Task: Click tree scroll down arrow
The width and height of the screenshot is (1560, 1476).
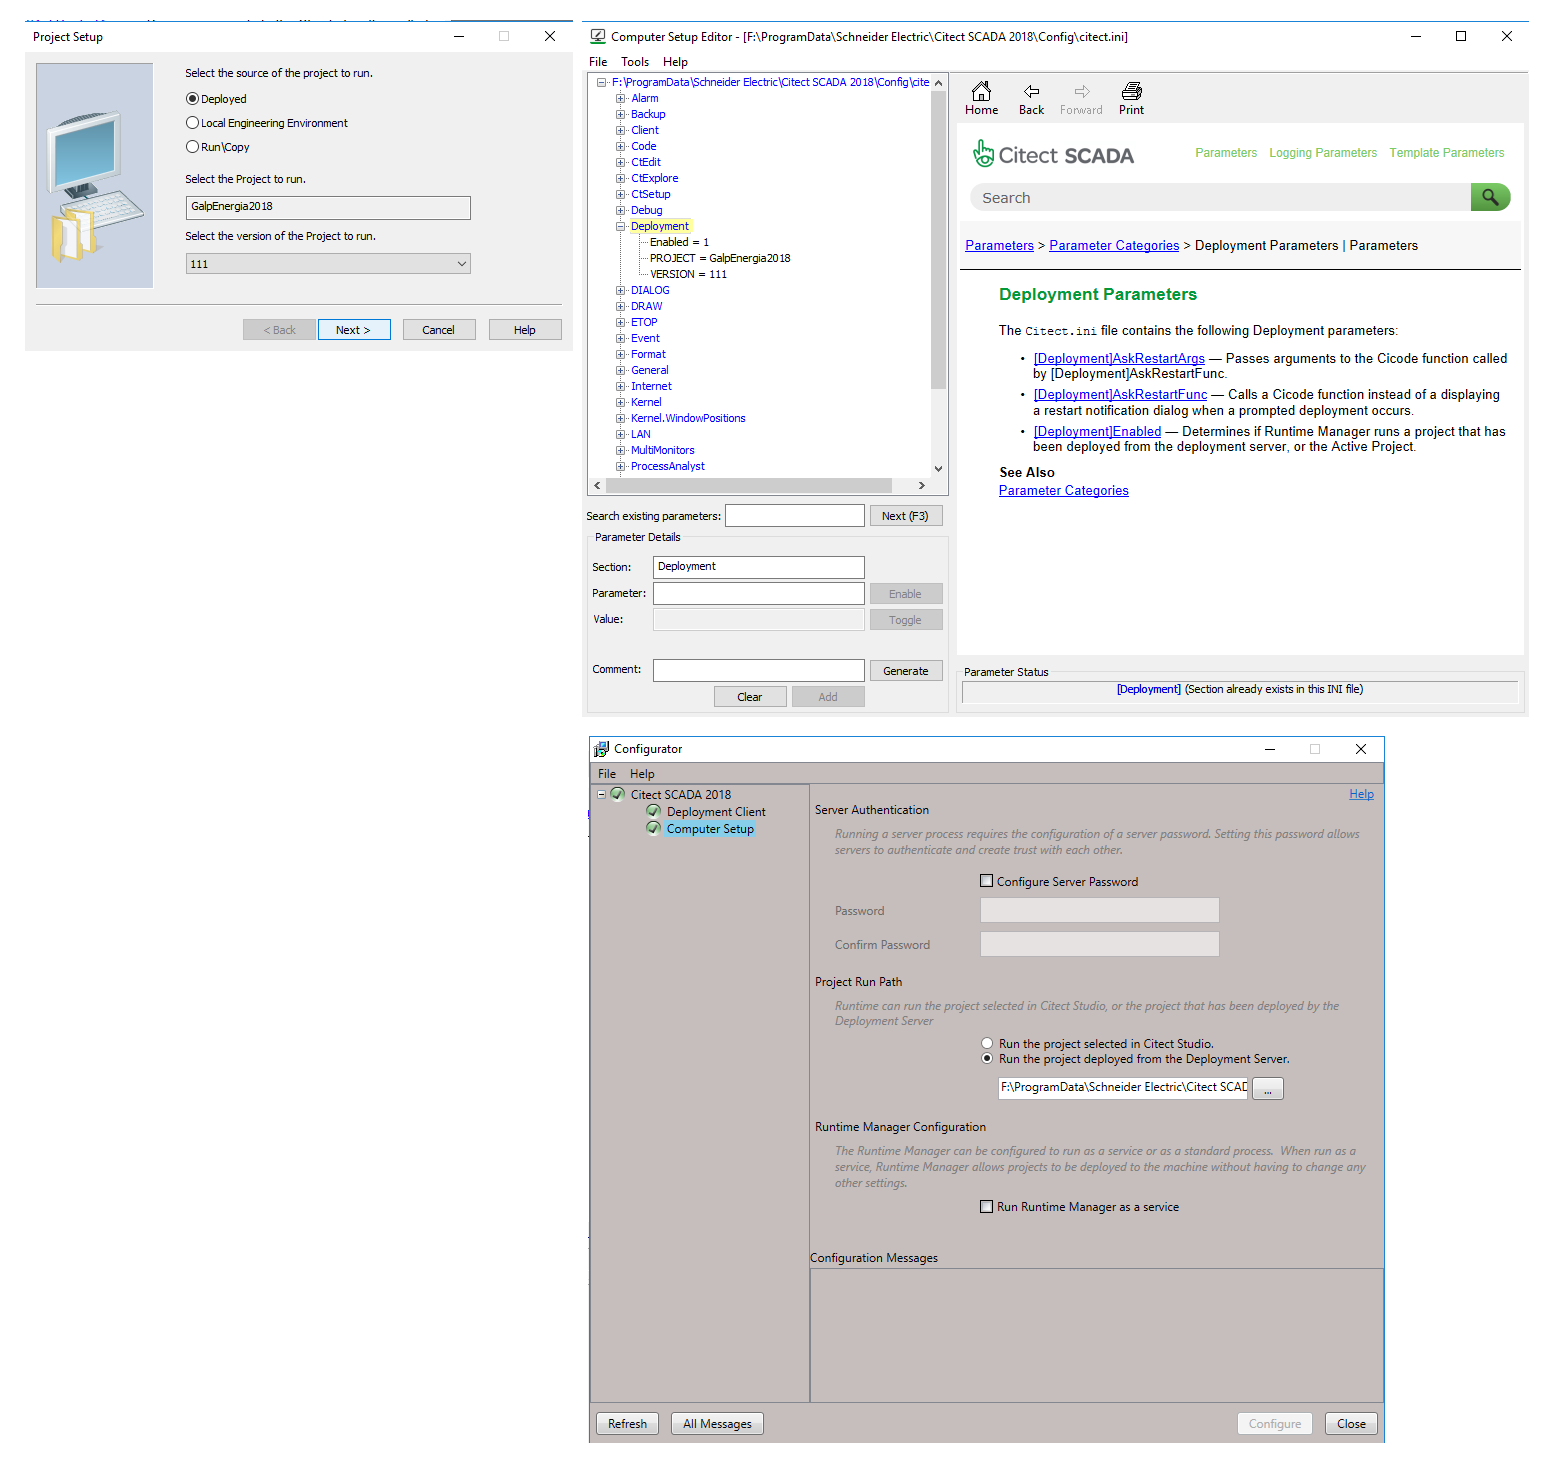Action: coord(938,468)
